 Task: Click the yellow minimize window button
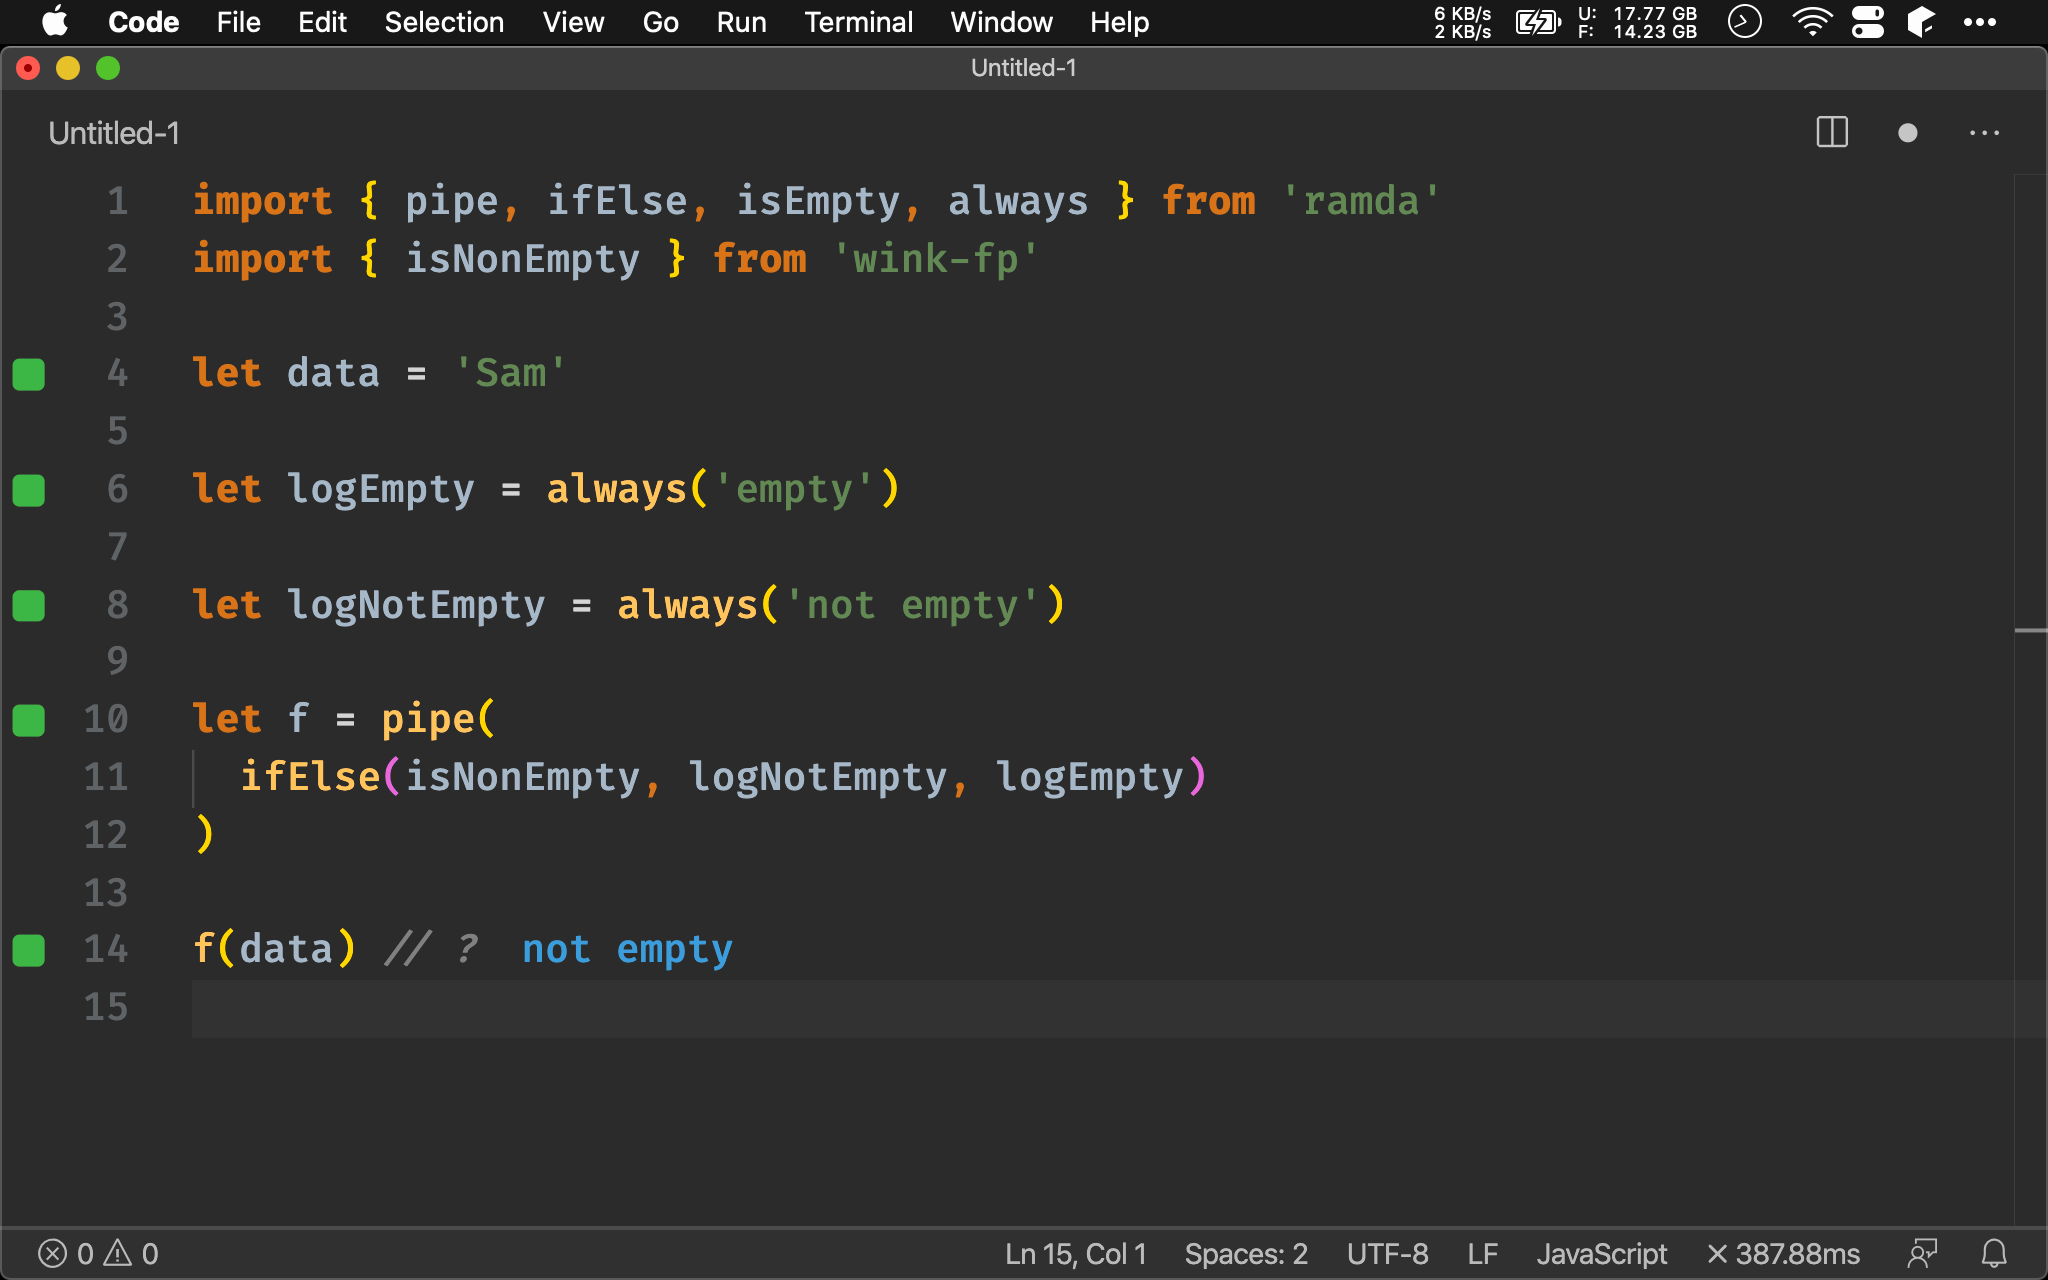click(x=68, y=68)
